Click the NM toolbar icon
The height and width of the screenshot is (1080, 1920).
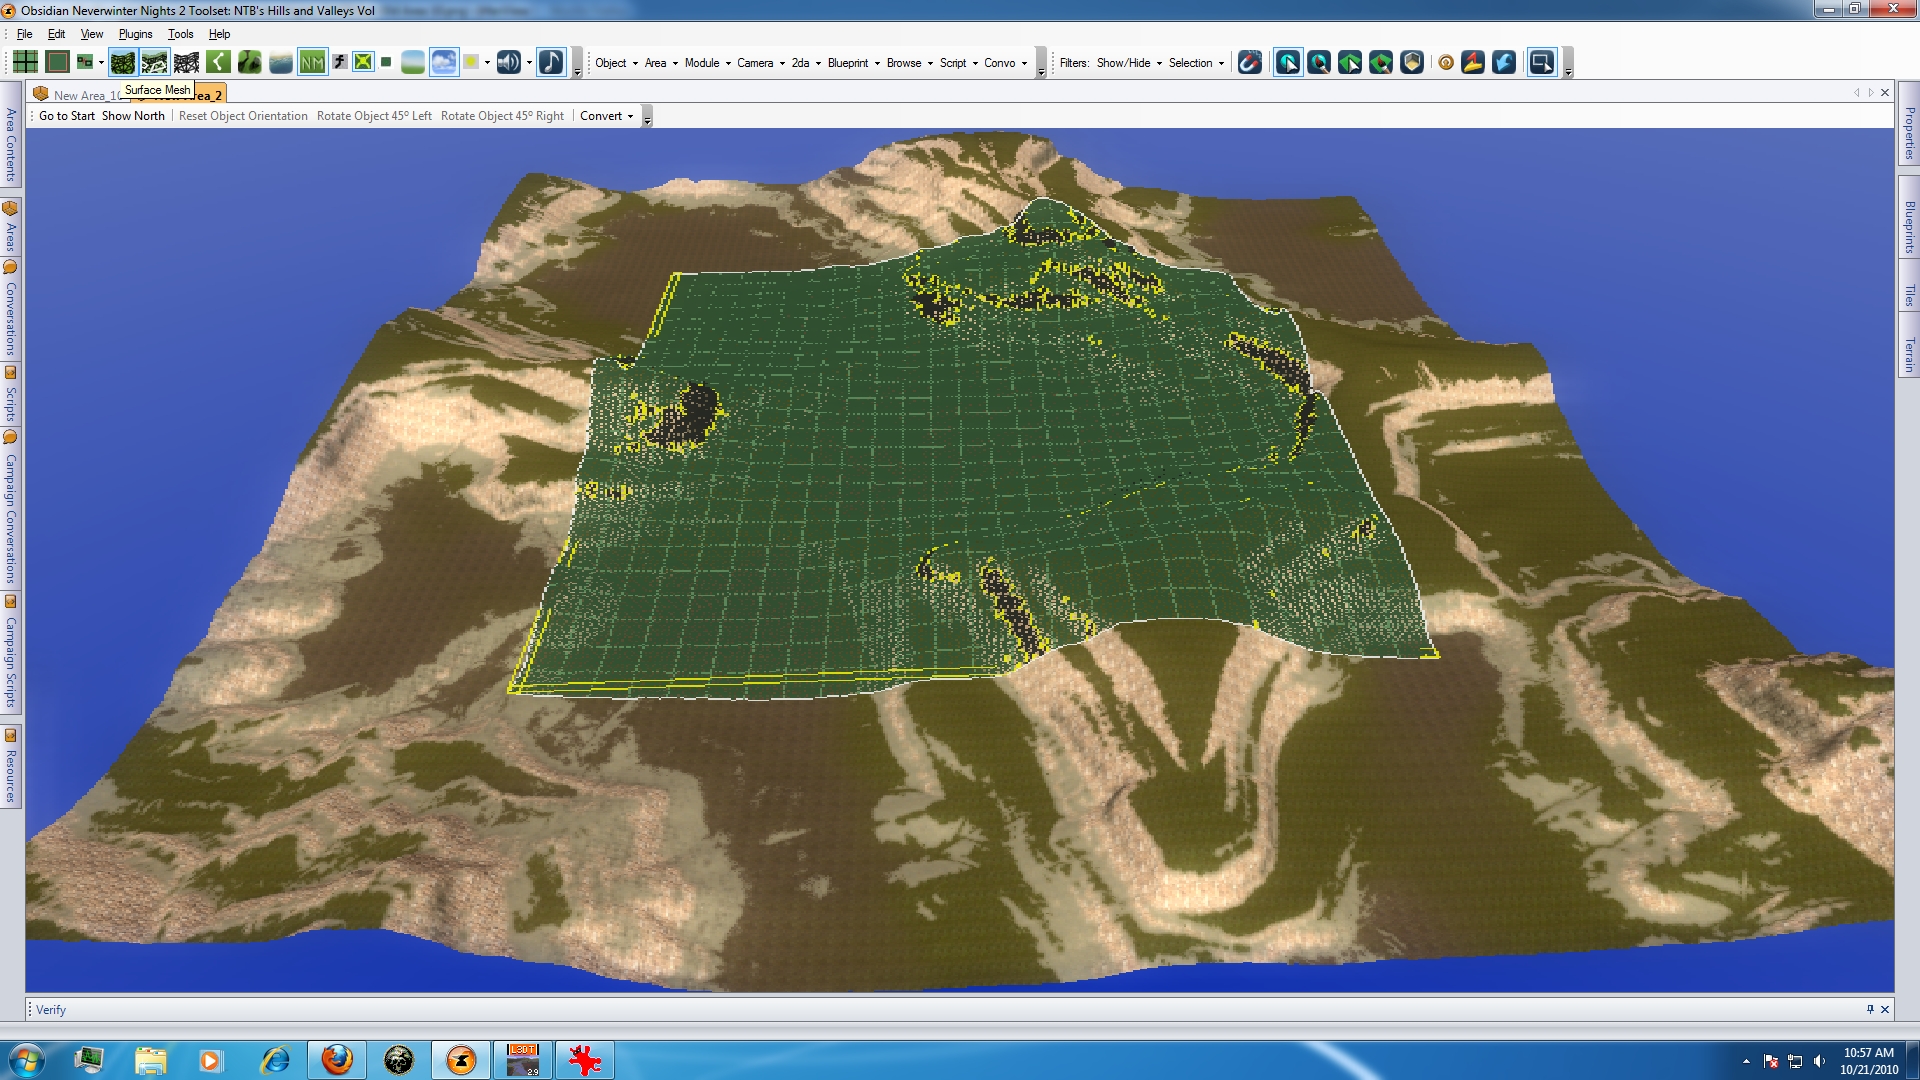click(x=312, y=62)
